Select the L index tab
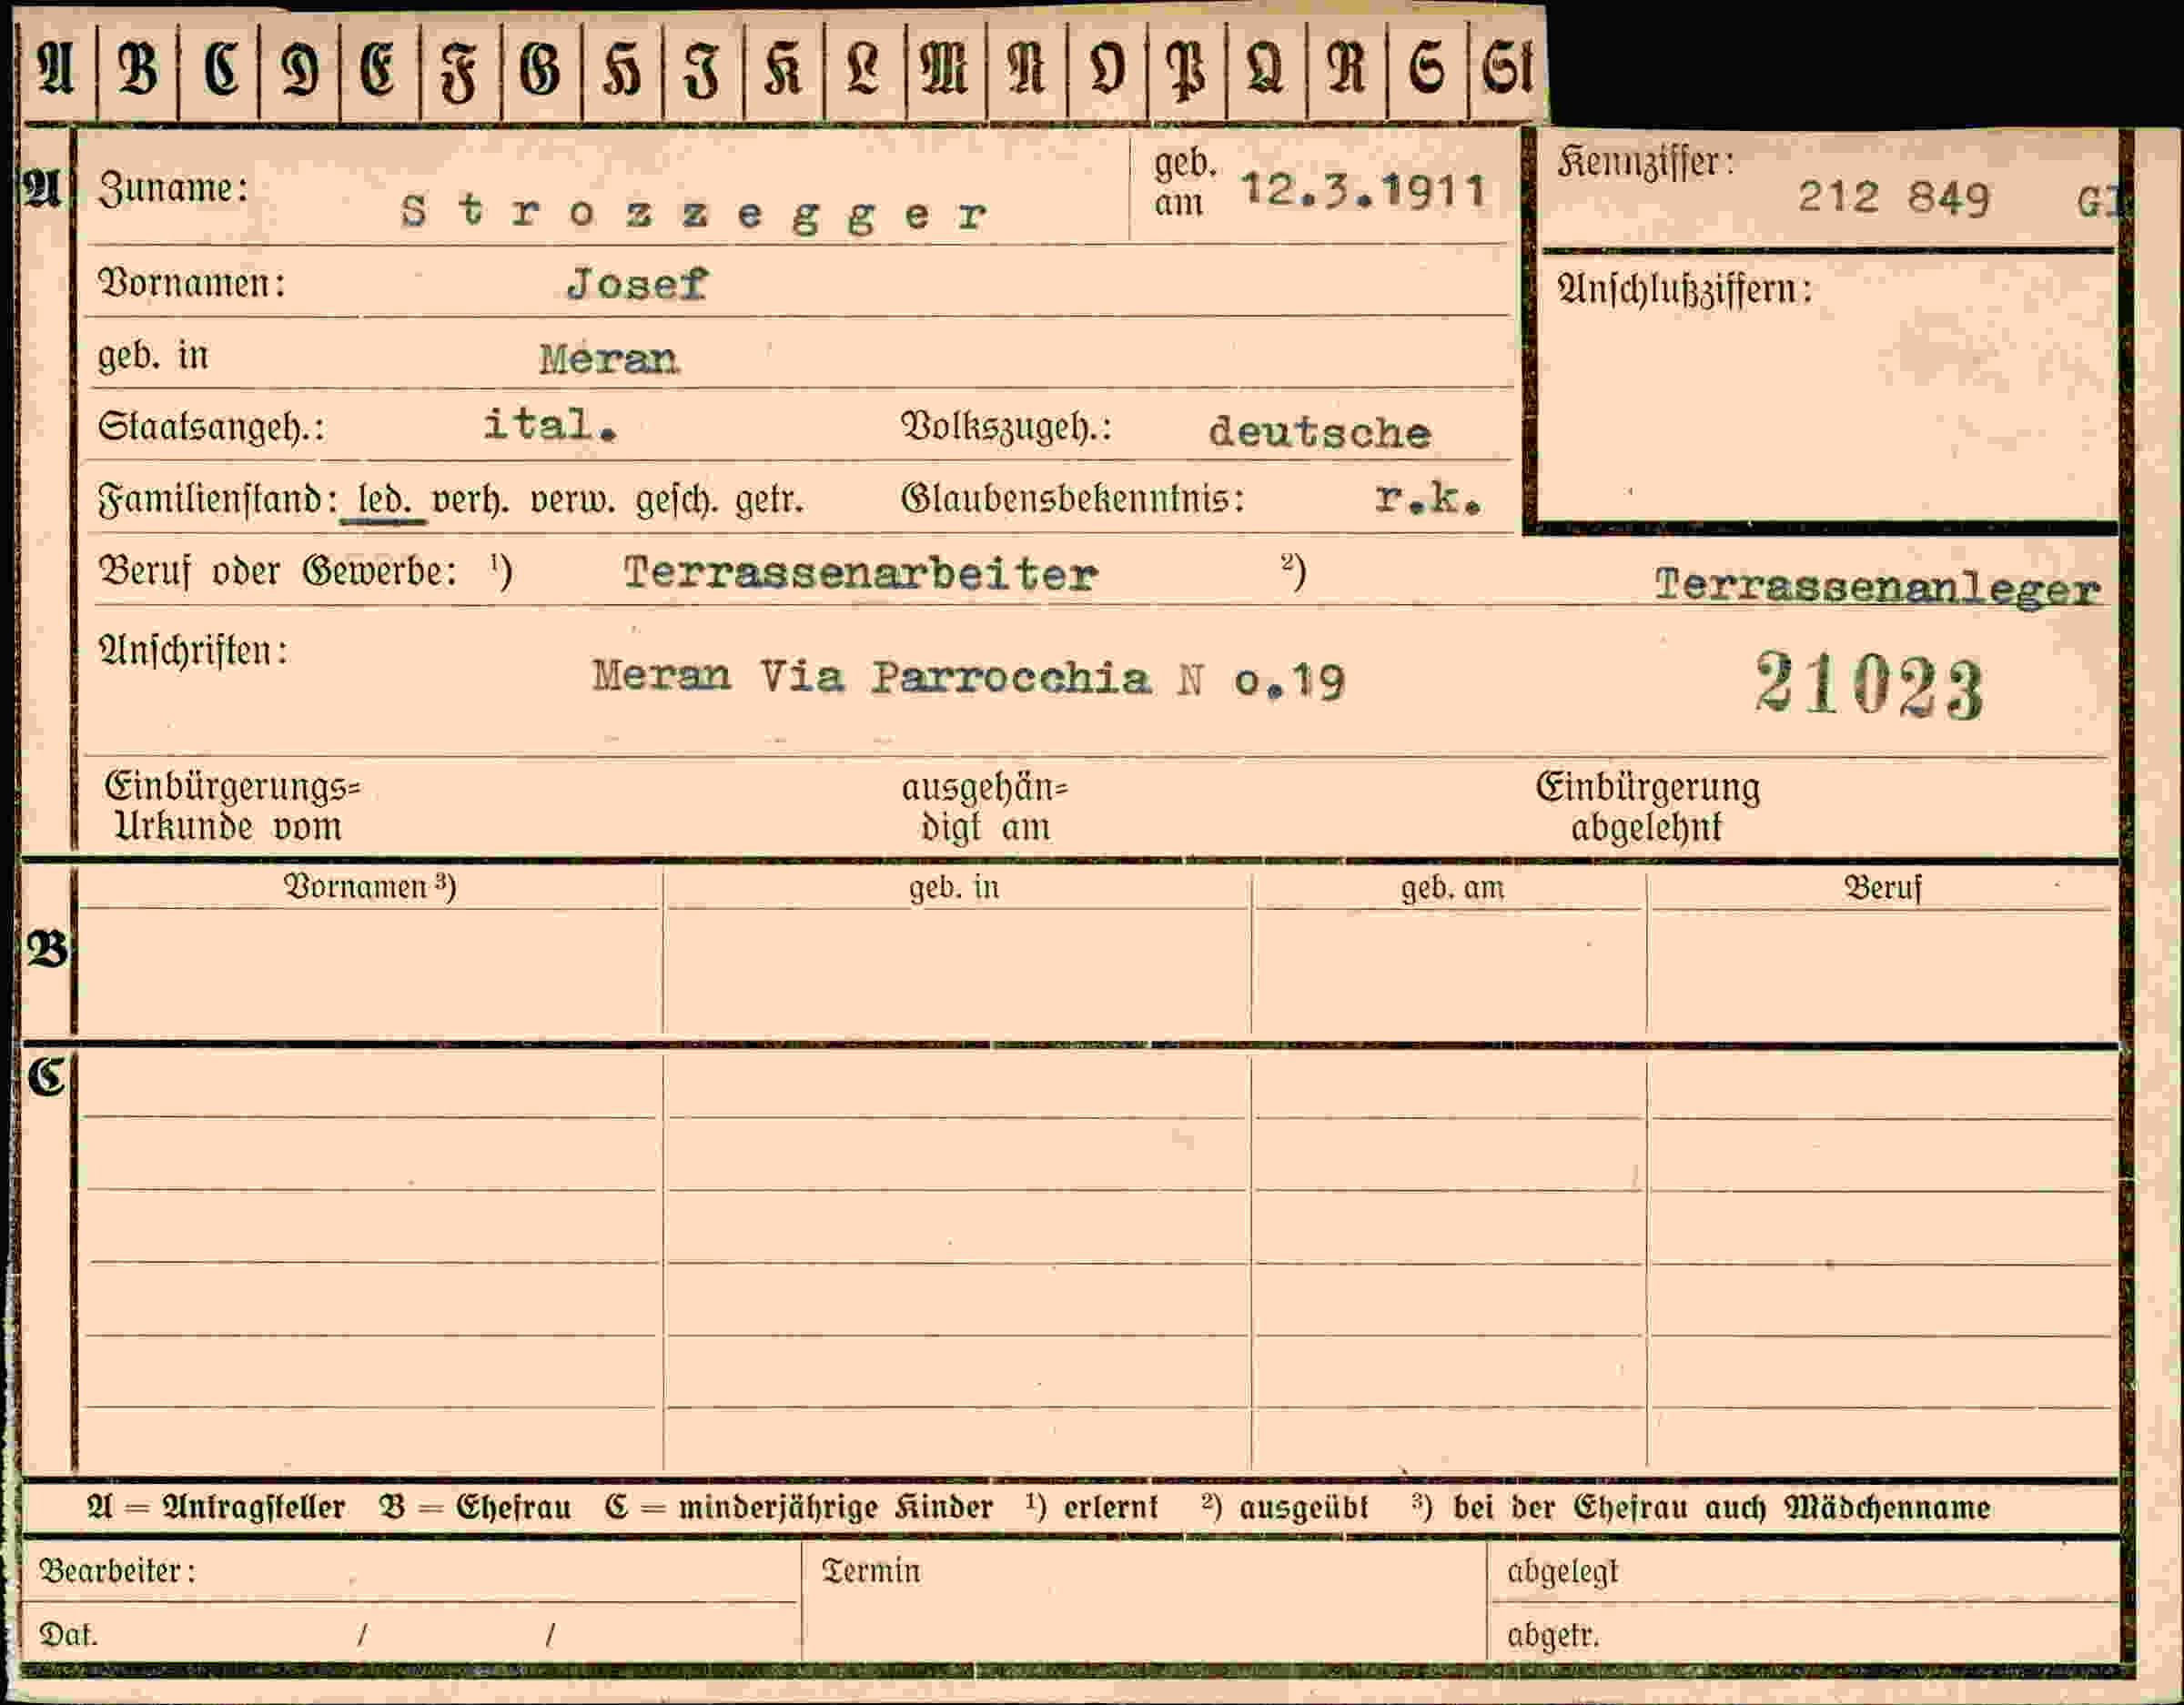2184x1705 pixels. 864,70
